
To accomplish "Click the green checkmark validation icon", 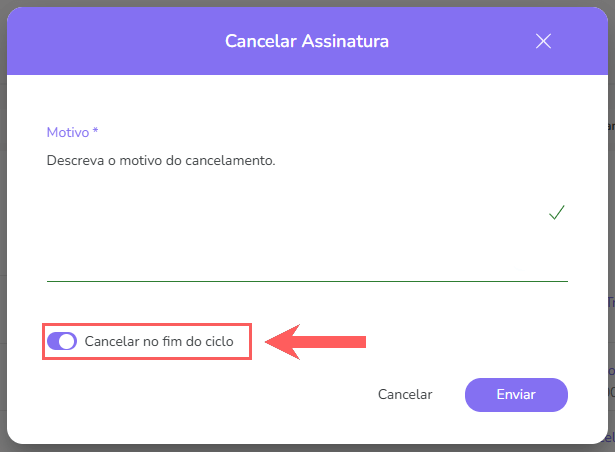I will [x=557, y=212].
